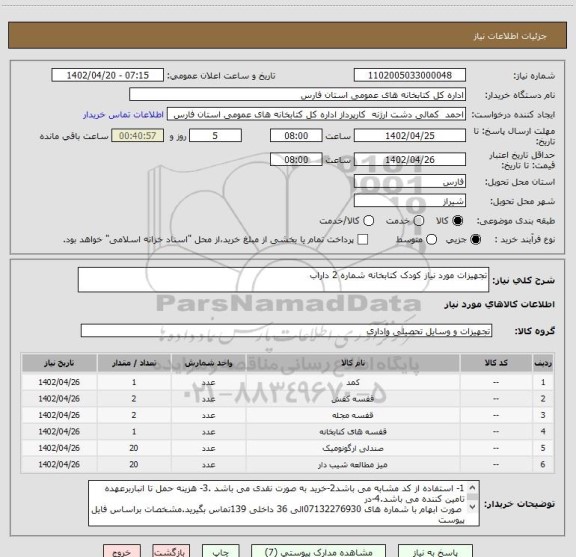
Task: Toggle the اسناد خزانه اسلامی payment checkbox
Action: (x=363, y=240)
